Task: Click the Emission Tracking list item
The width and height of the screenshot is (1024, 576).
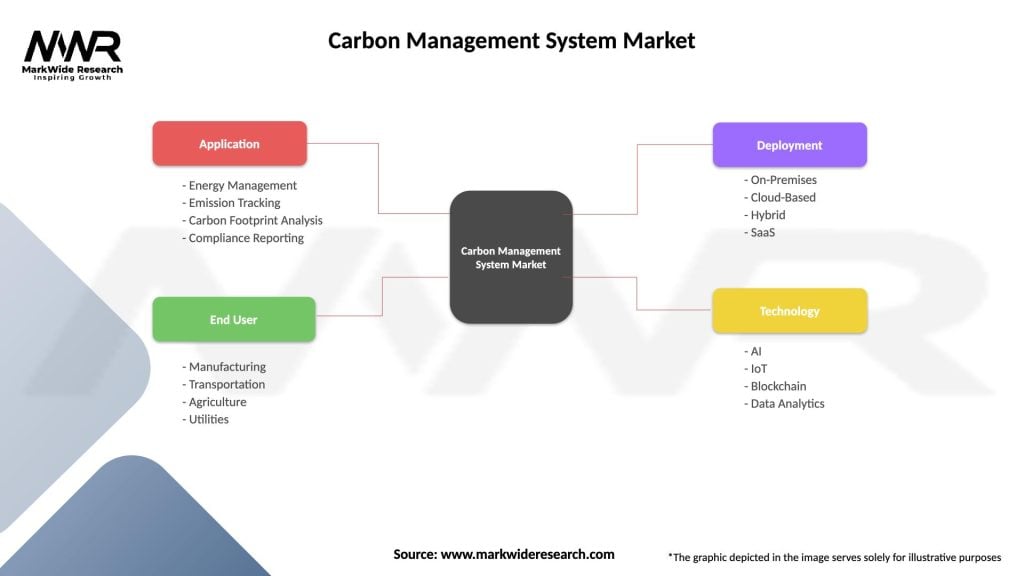Action: point(237,203)
